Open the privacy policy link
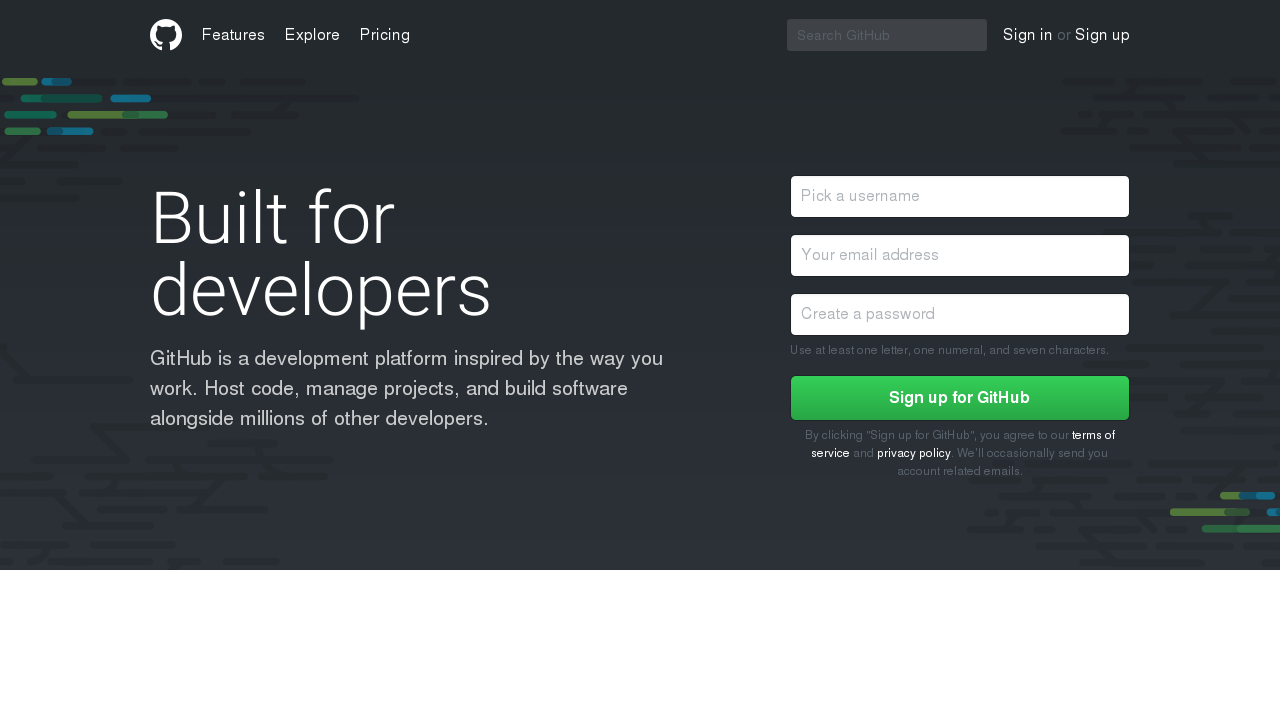 [914, 453]
